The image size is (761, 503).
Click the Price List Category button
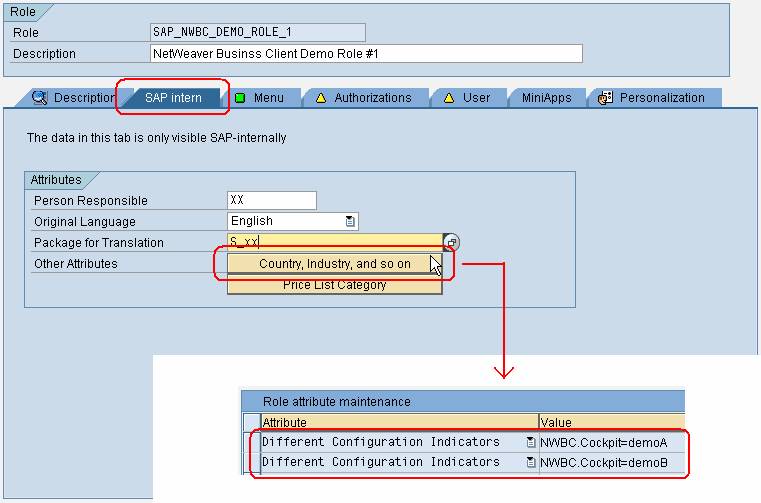tap(335, 285)
